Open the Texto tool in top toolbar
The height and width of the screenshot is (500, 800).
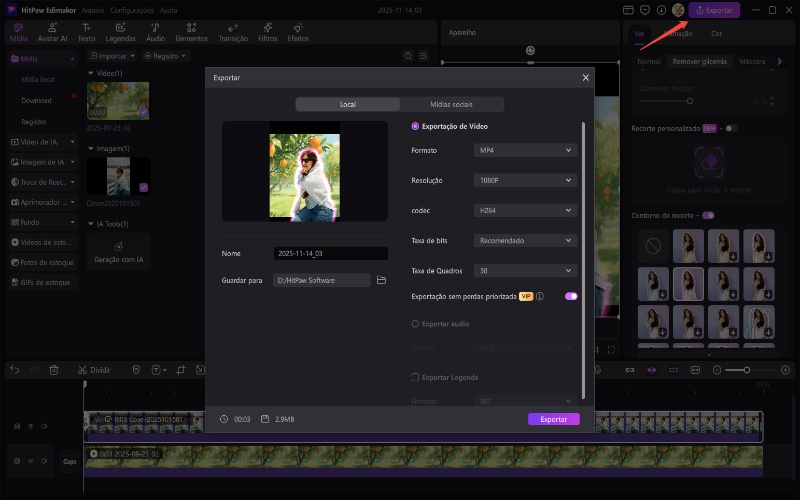tap(88, 31)
